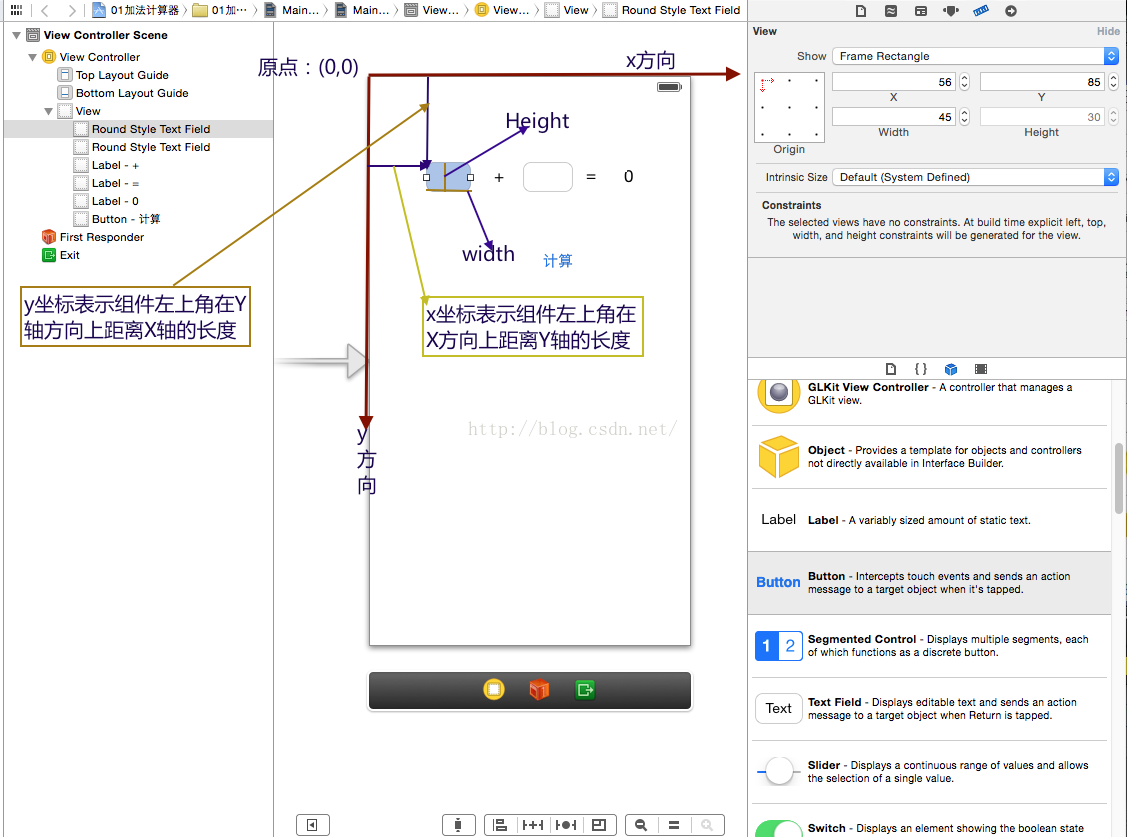
Task: Zoom out the storyboard canvas
Action: point(641,825)
